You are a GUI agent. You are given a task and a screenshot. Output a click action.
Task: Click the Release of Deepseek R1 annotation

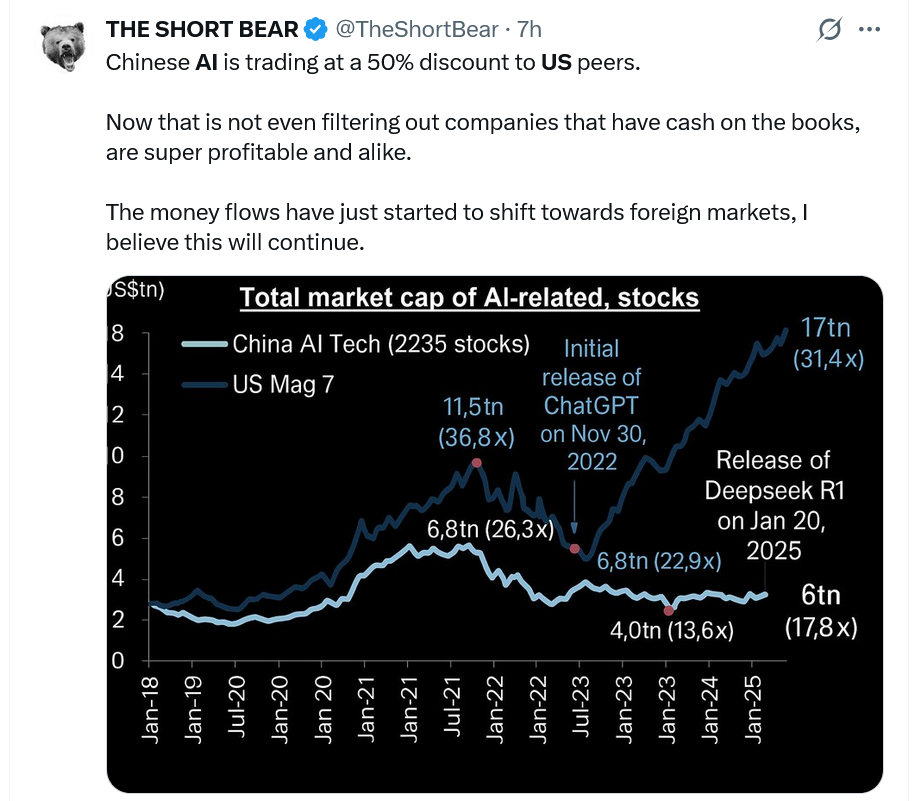pyautogui.click(x=767, y=505)
